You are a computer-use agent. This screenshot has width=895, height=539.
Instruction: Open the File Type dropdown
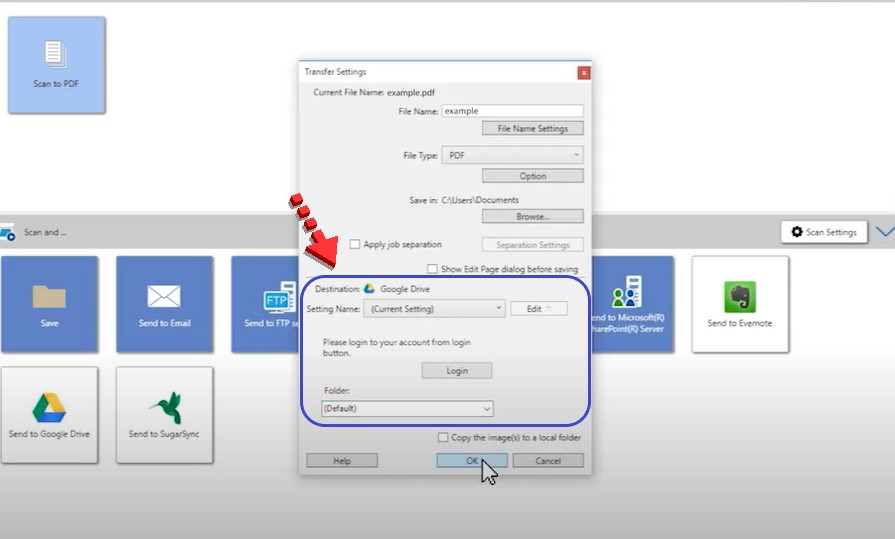coord(512,155)
